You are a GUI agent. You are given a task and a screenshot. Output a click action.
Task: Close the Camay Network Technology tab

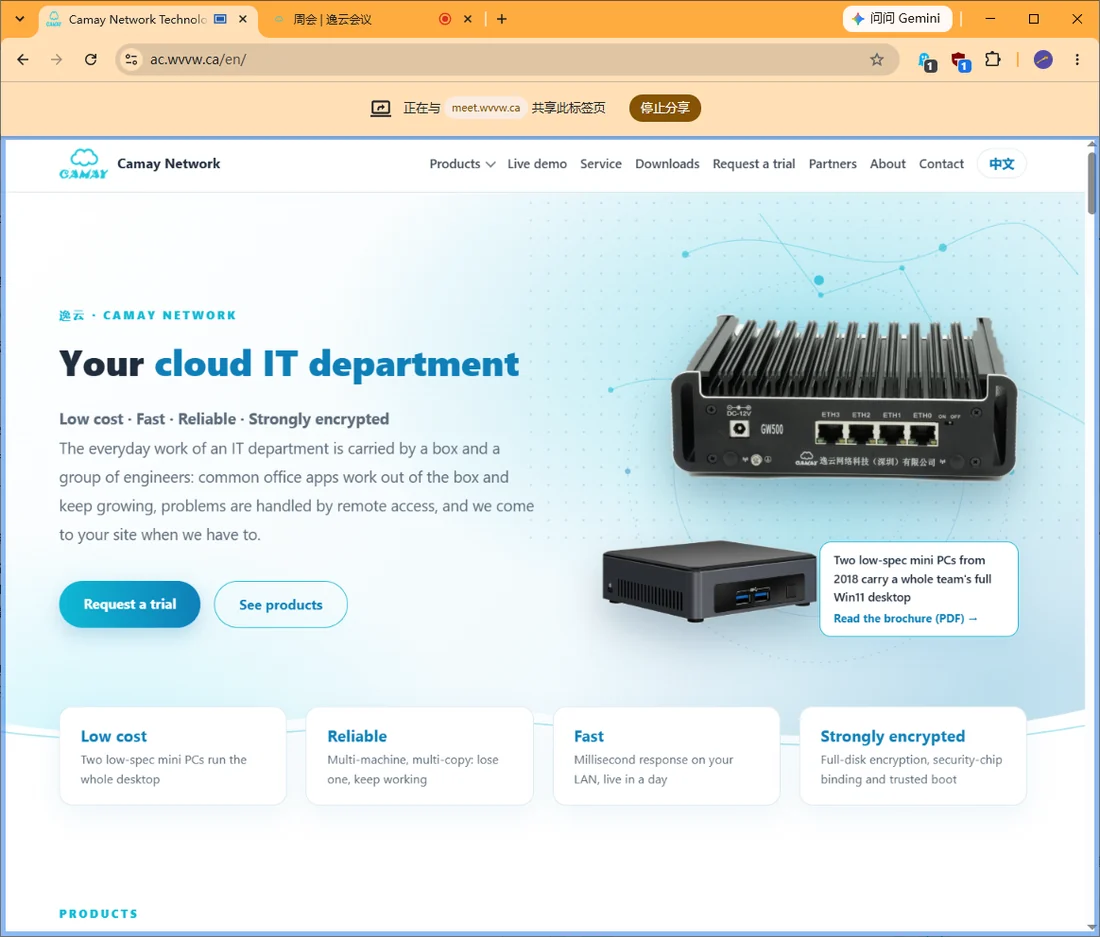click(243, 19)
